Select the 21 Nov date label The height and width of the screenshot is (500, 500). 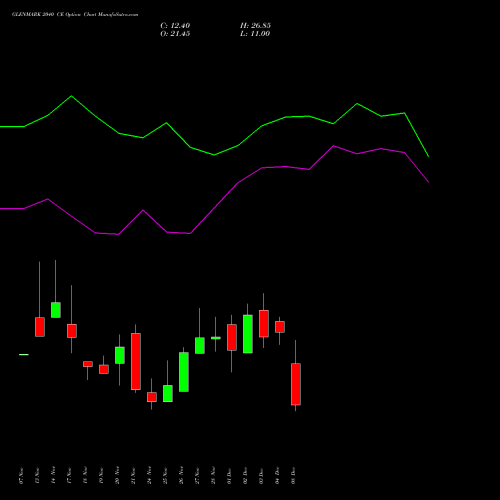[134, 476]
